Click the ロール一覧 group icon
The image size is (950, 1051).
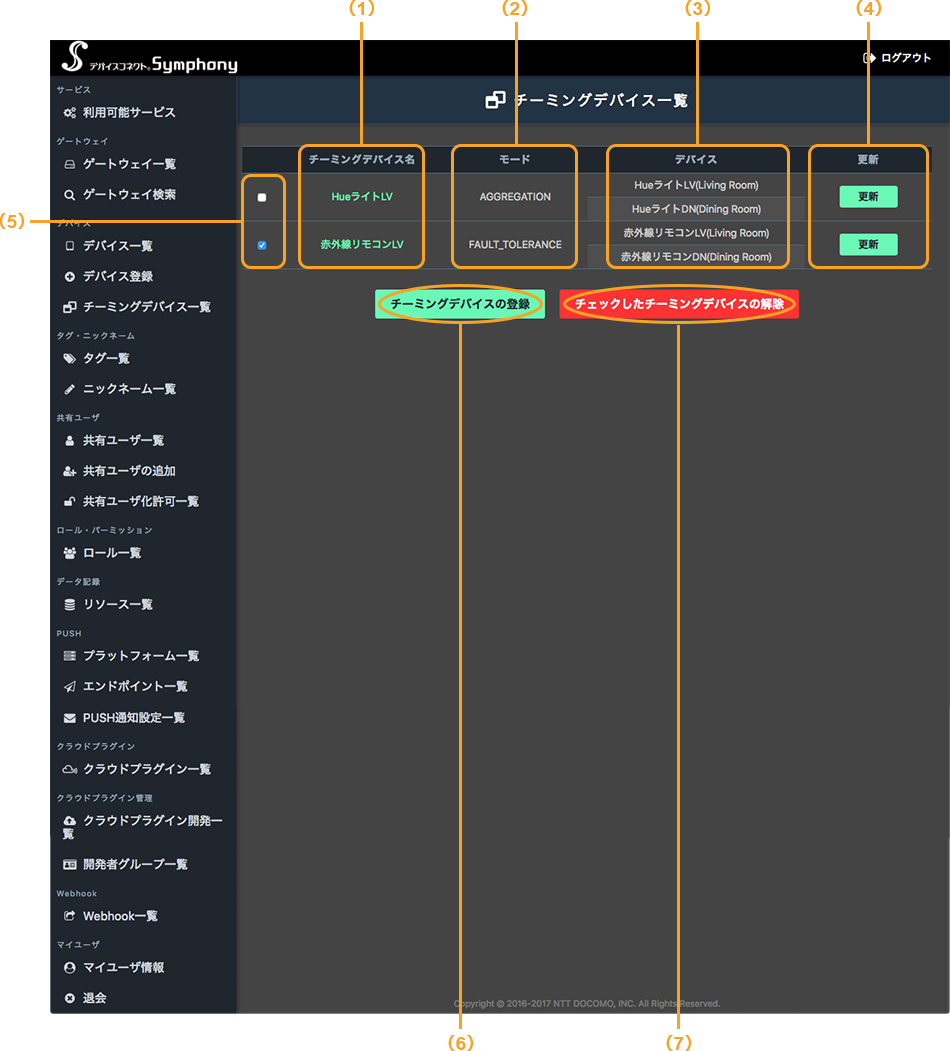click(70, 553)
